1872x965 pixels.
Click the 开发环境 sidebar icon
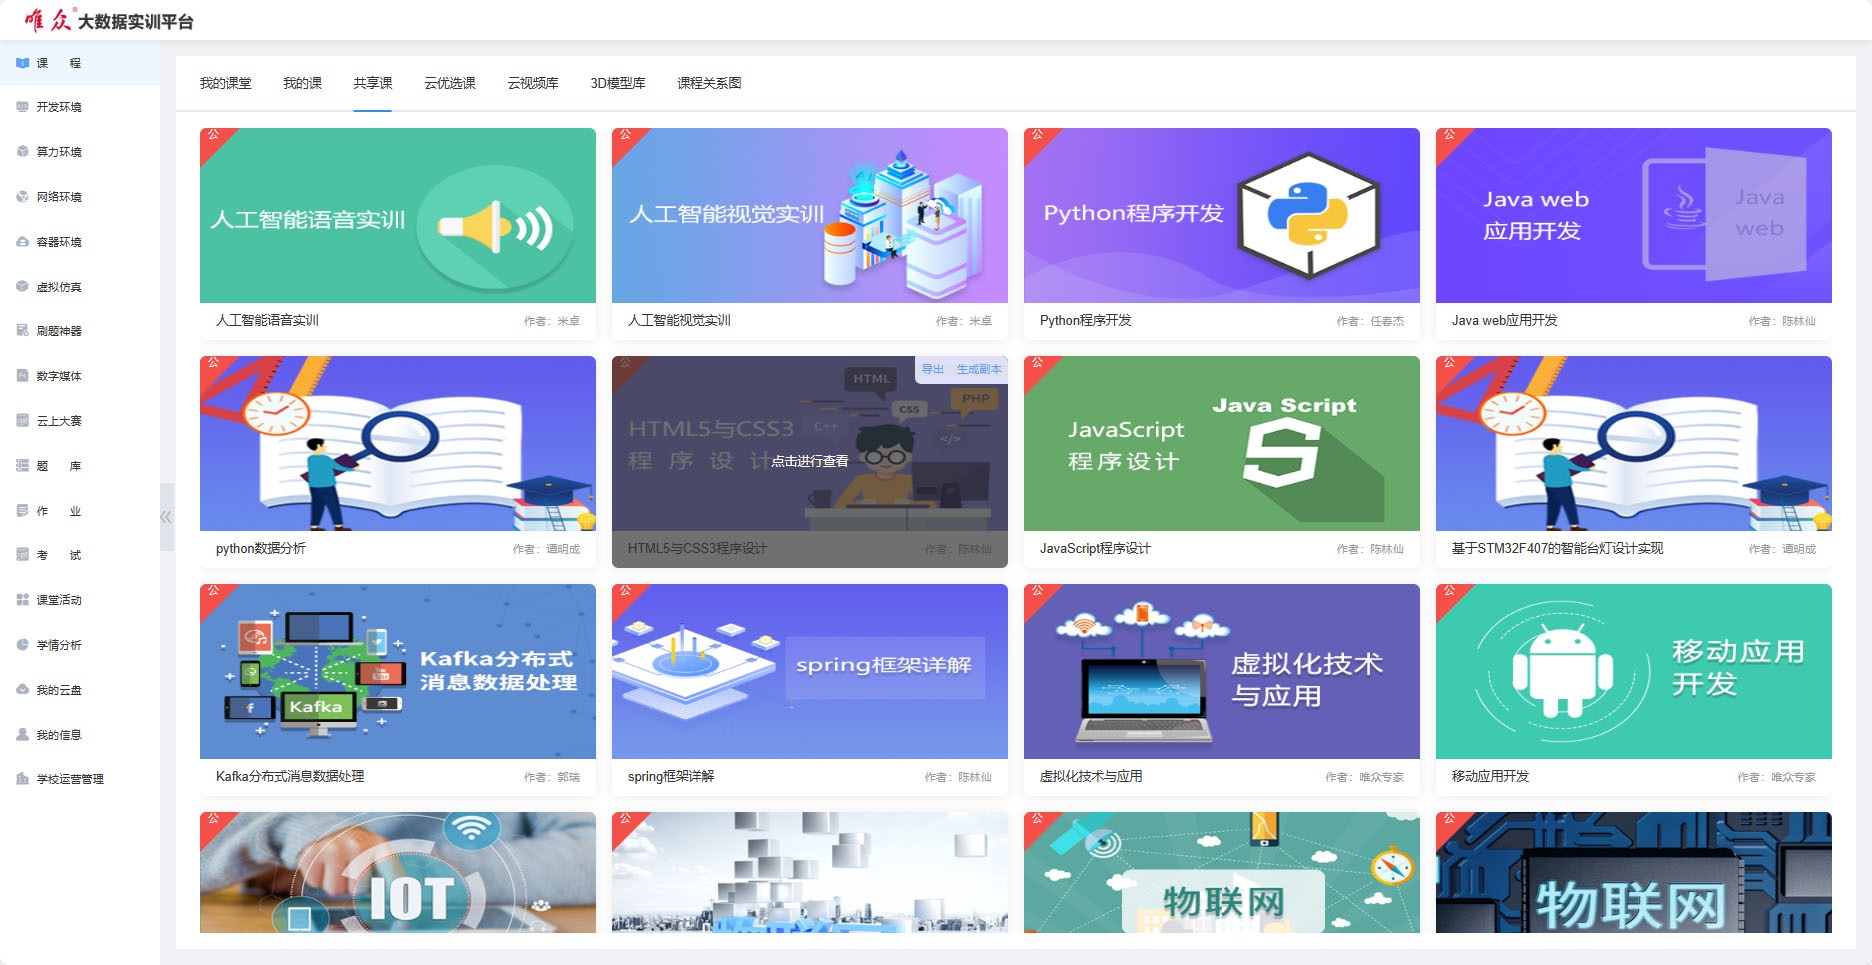point(22,107)
